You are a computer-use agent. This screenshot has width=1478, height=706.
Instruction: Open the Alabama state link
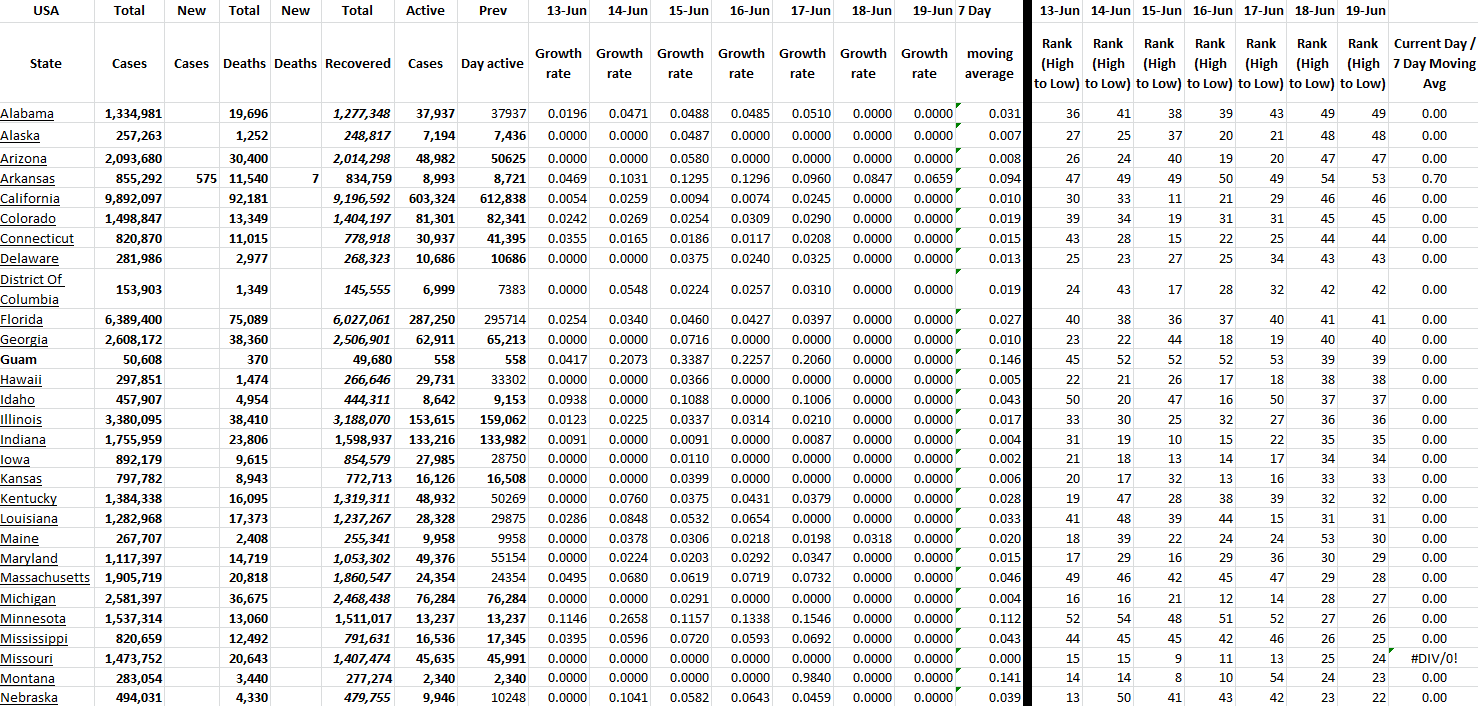(27, 114)
